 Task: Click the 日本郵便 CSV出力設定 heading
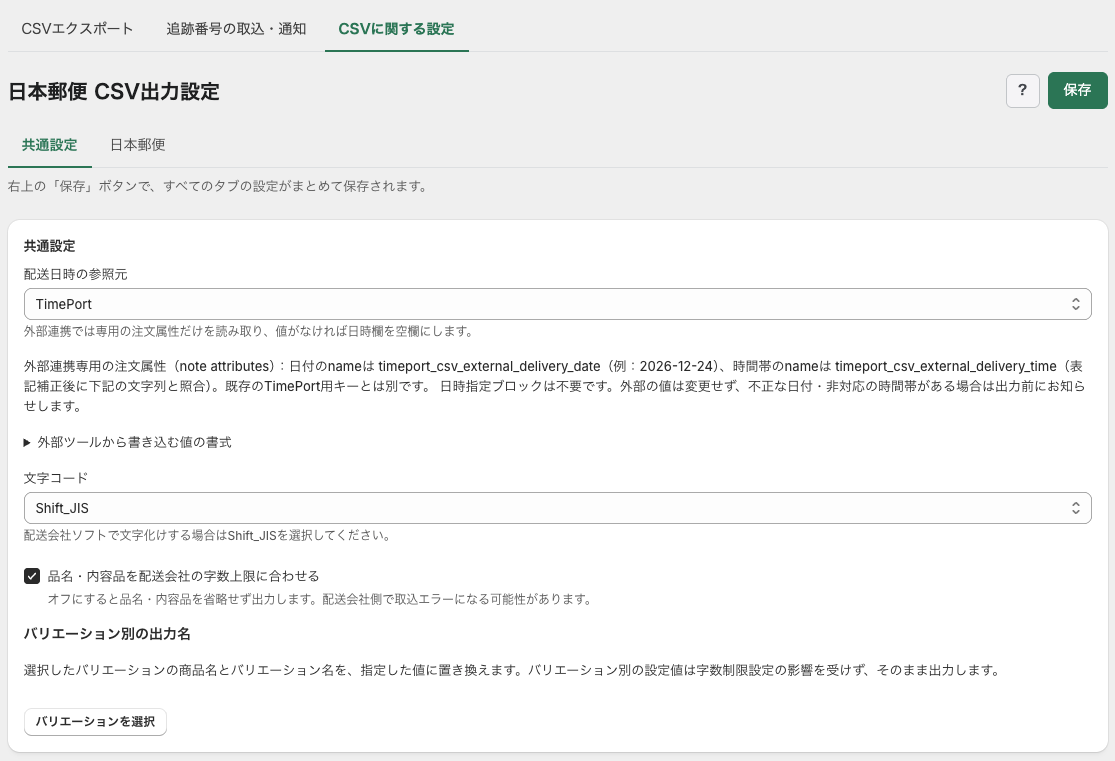click(114, 92)
